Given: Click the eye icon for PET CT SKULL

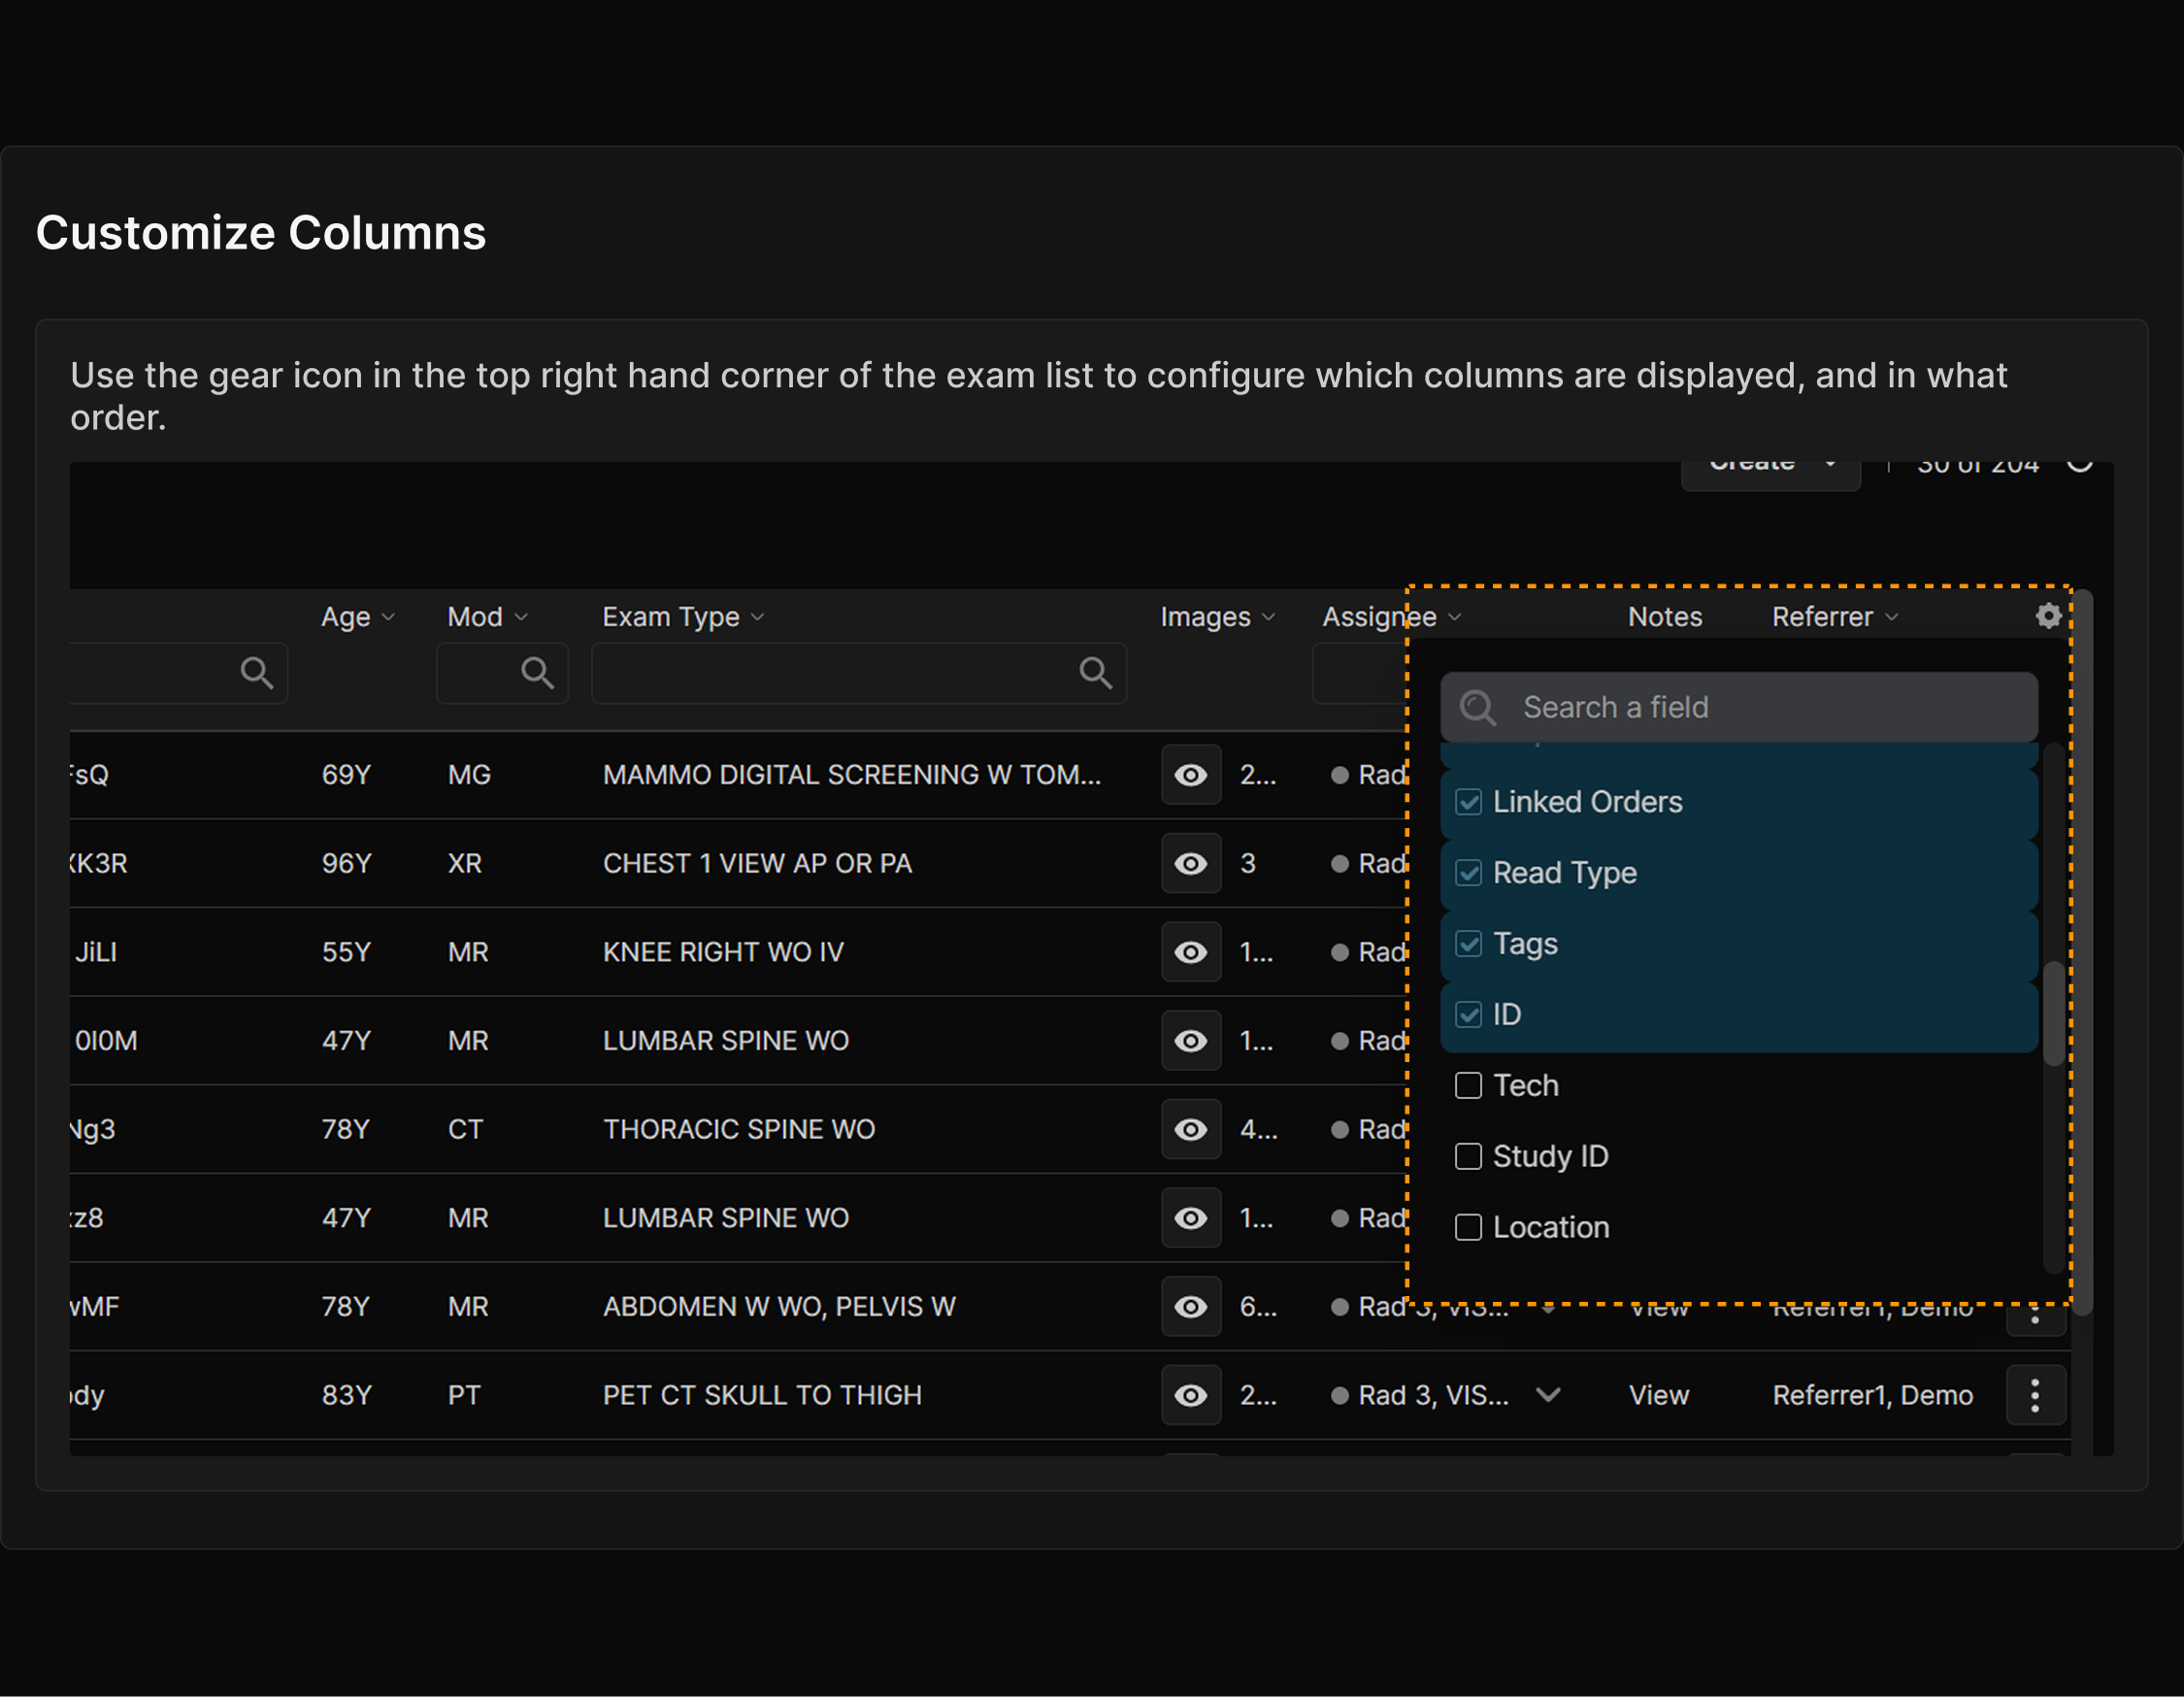Looking at the screenshot, I should click(x=1191, y=1396).
